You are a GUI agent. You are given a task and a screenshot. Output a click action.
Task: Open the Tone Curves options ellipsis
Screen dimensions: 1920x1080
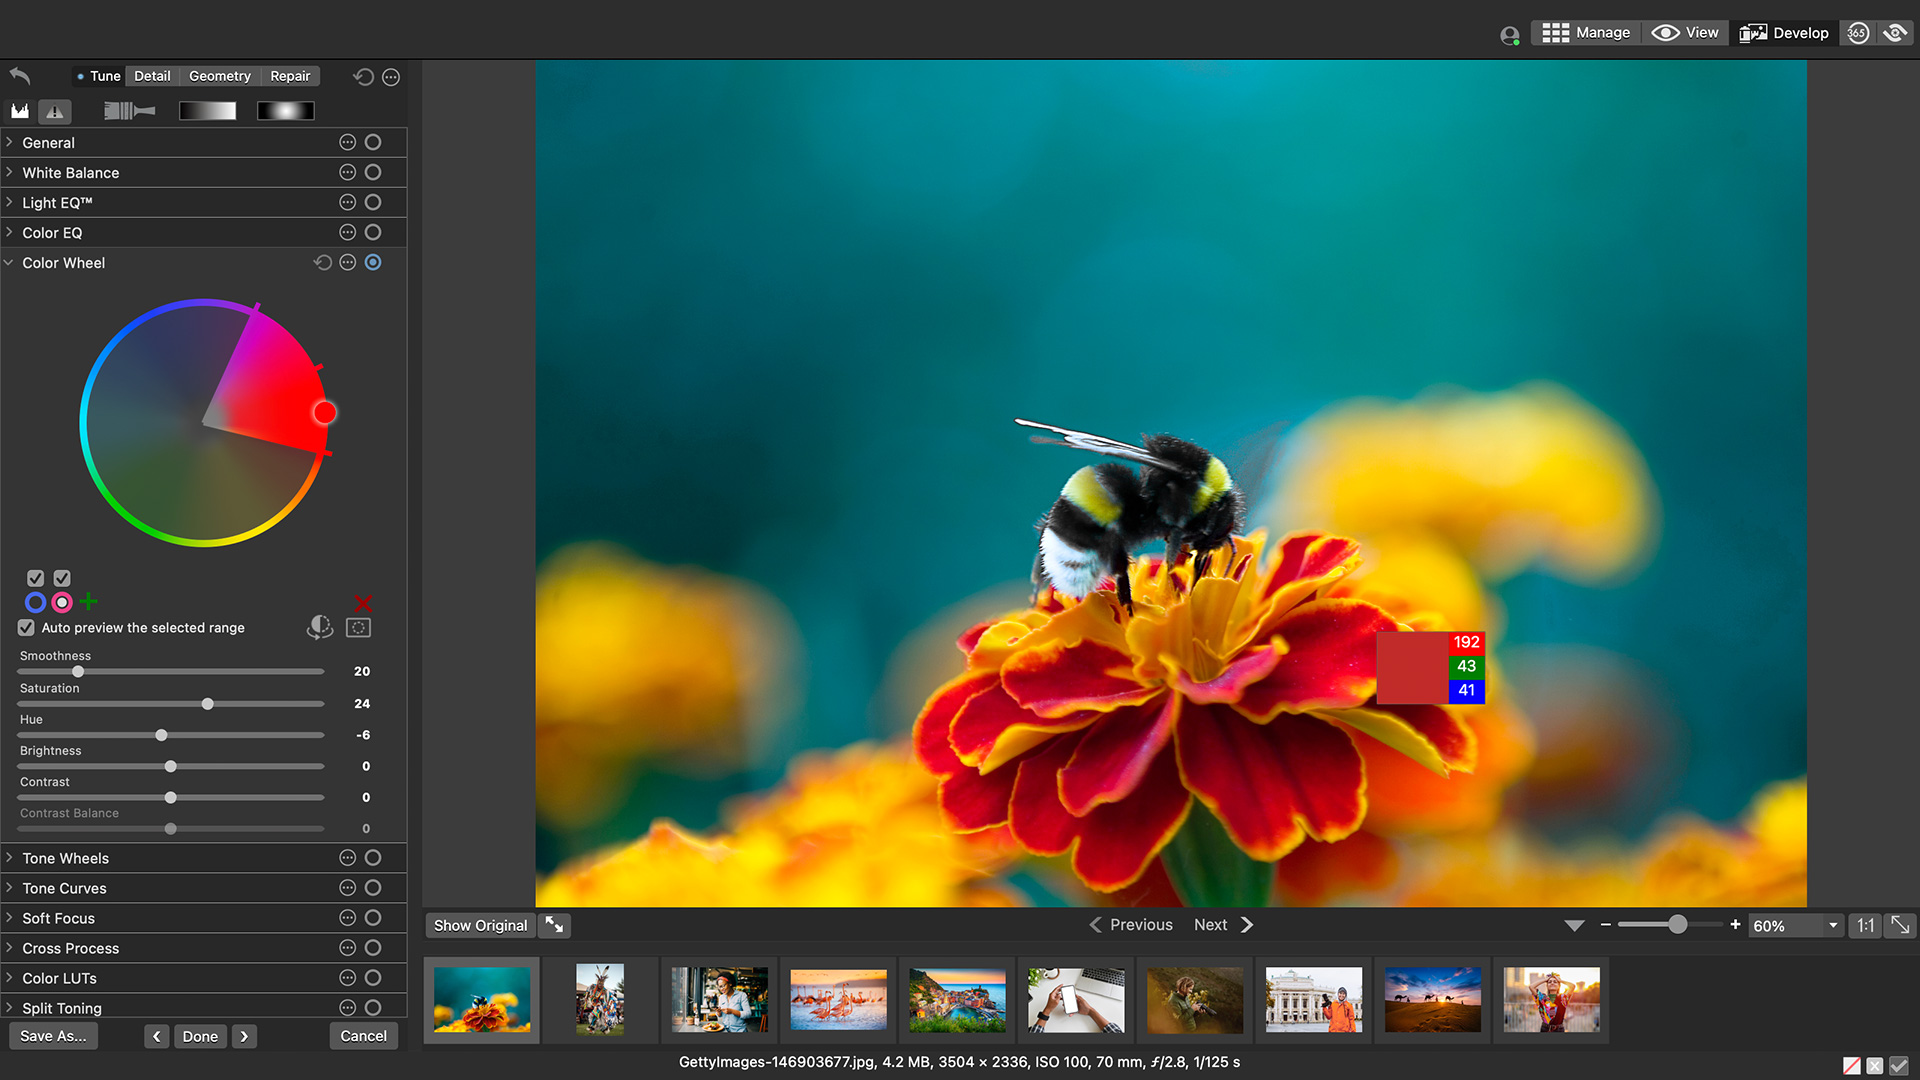click(x=348, y=888)
